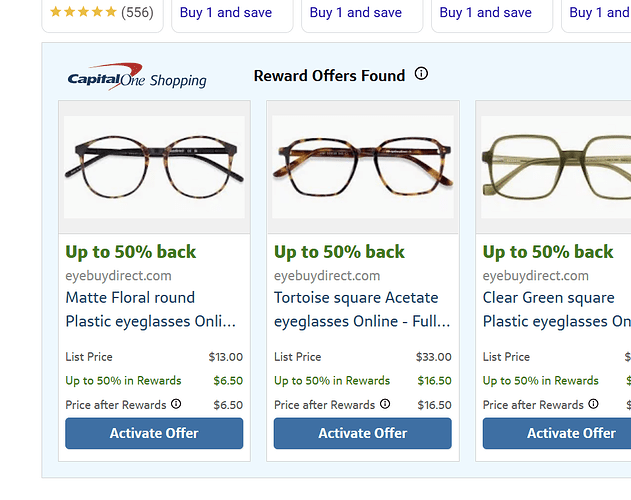Click third Buy 1 and save link

click(485, 13)
